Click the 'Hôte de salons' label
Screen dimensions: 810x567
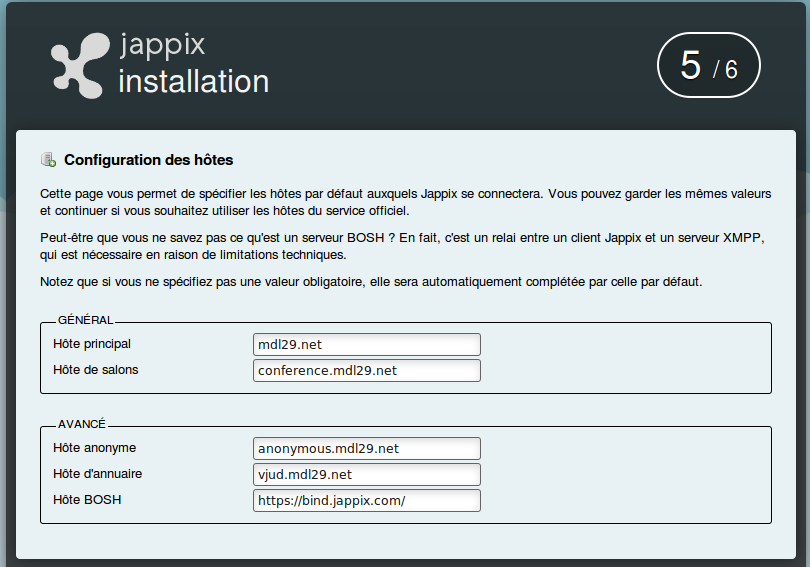click(96, 370)
